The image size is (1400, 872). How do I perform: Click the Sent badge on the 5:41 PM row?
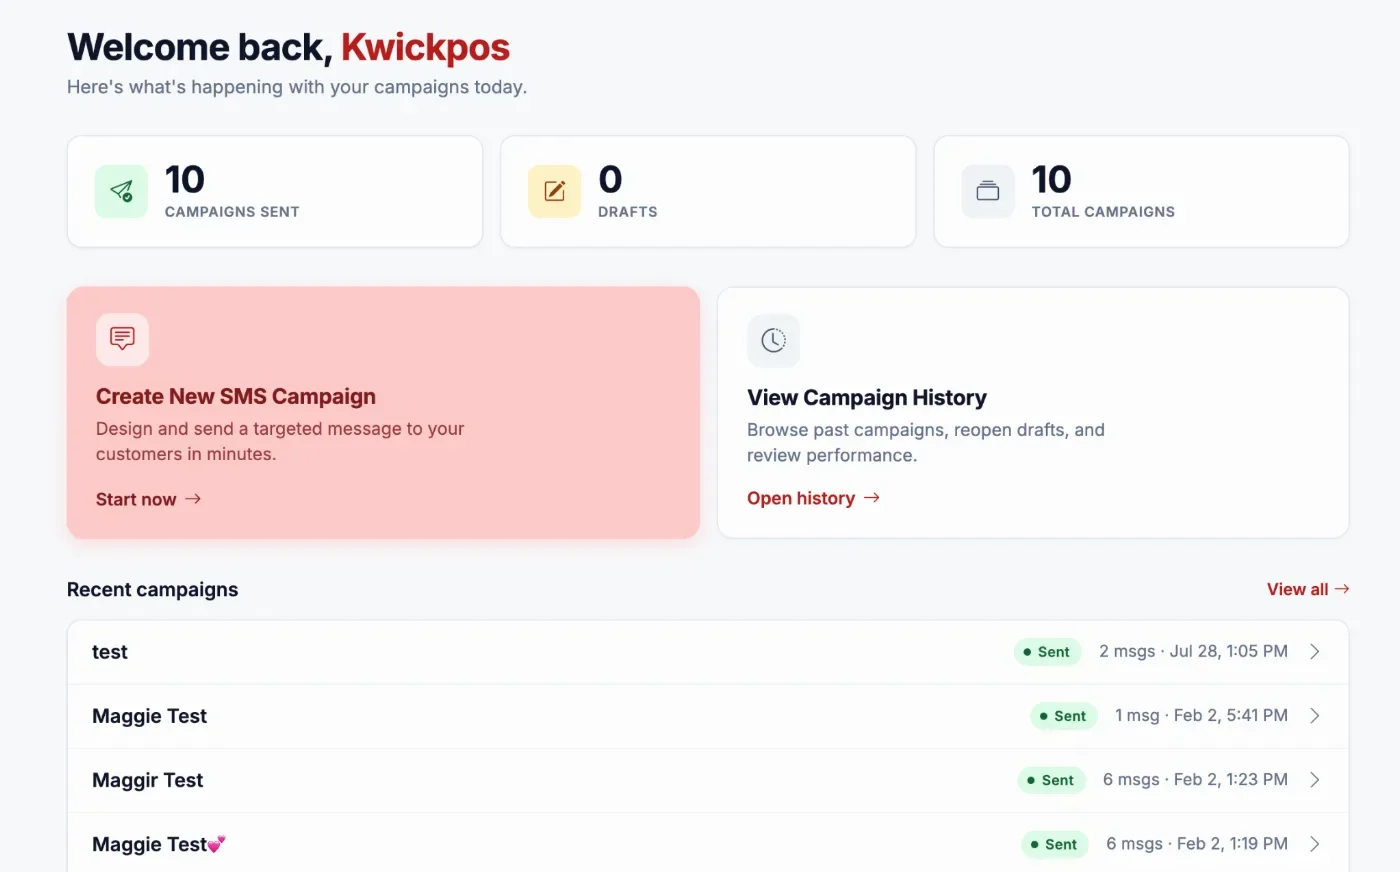(x=1063, y=716)
